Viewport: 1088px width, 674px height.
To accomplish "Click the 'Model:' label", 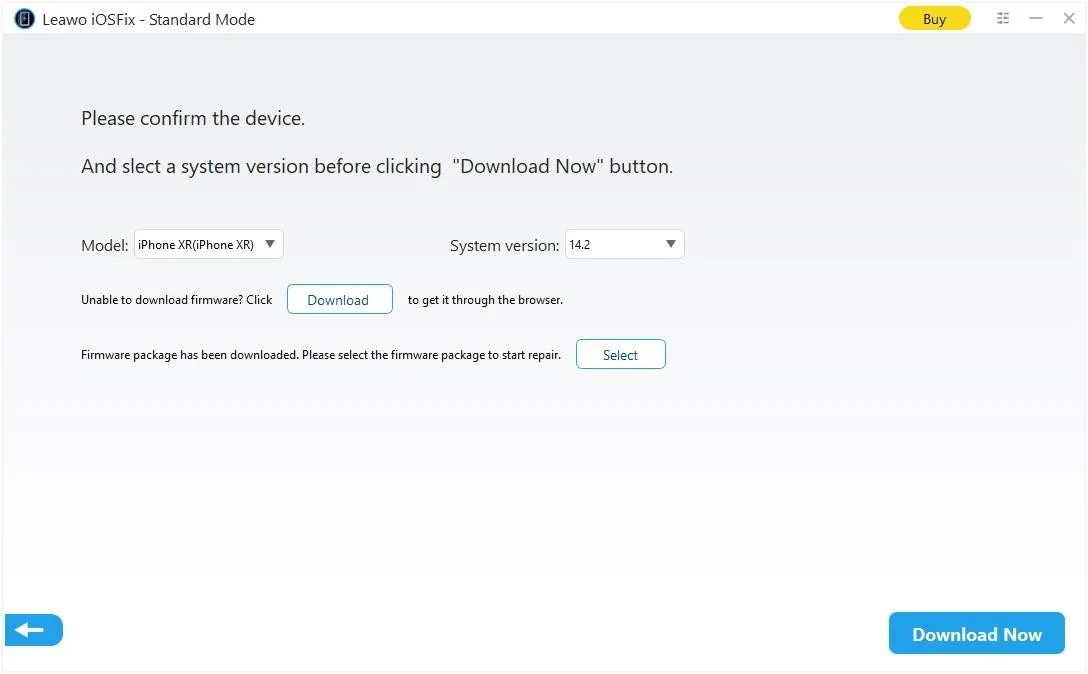I will click(x=105, y=246).
